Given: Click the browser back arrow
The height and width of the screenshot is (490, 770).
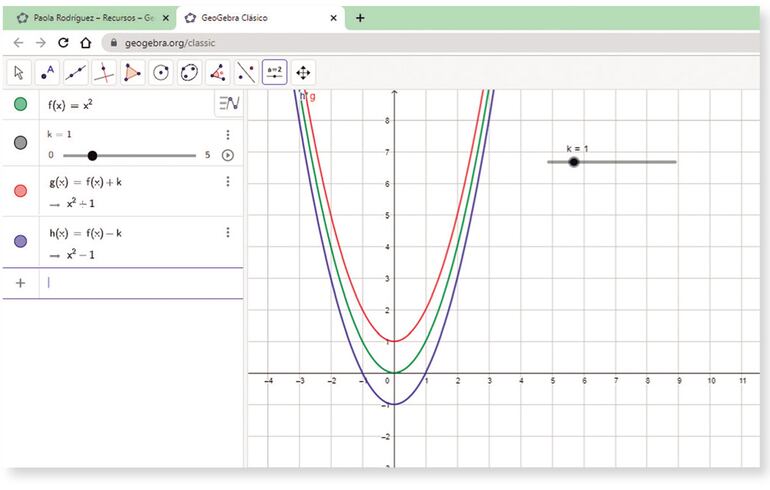Looking at the screenshot, I should tap(18, 43).
